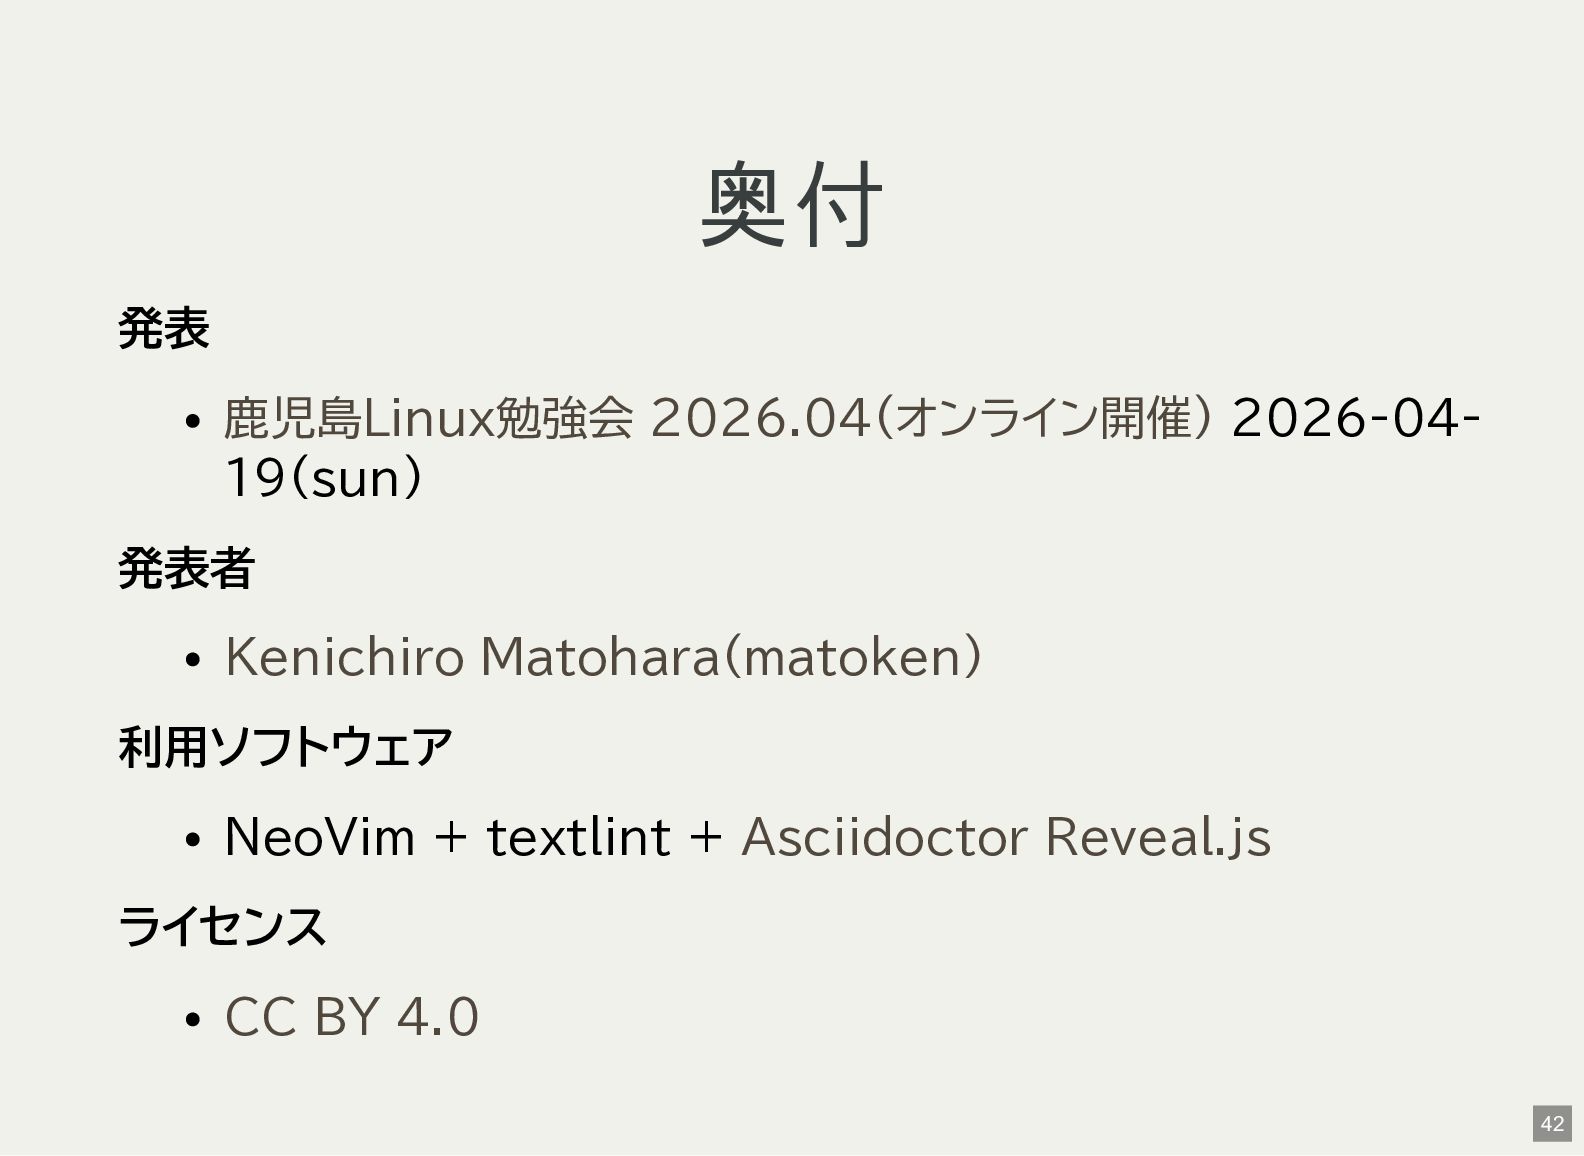Click the 奥付 slide title
Viewport: 1584px width, 1156px height.
(790, 205)
